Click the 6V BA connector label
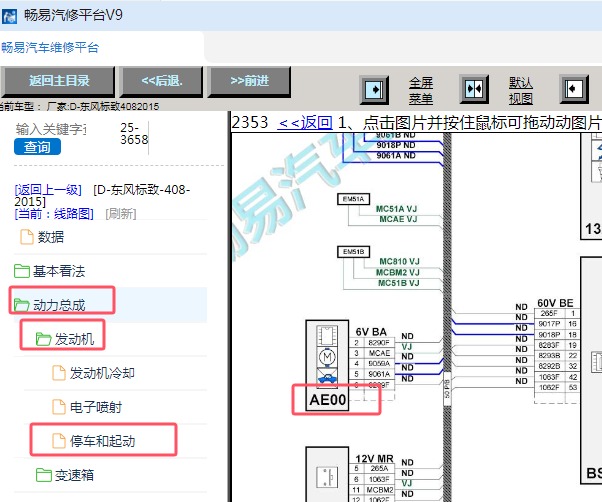 pyautogui.click(x=371, y=332)
